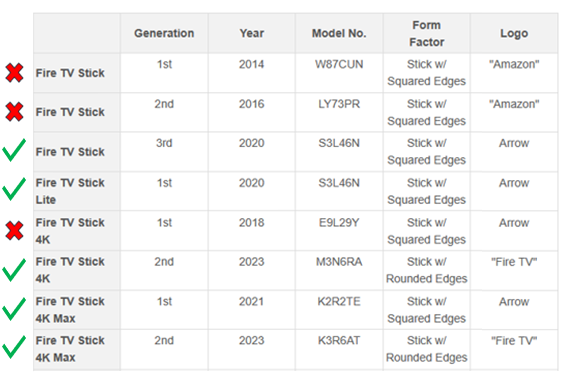This screenshot has height=382, width=566.
Task: Select the E9L29Y model number cell
Action: [x=339, y=231]
